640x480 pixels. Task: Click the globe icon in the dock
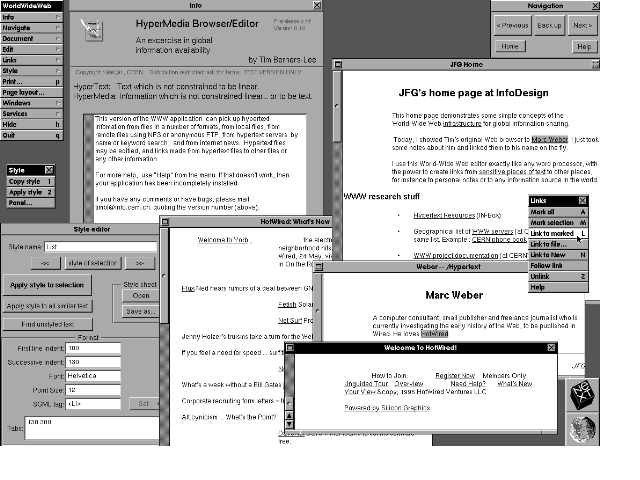583,429
